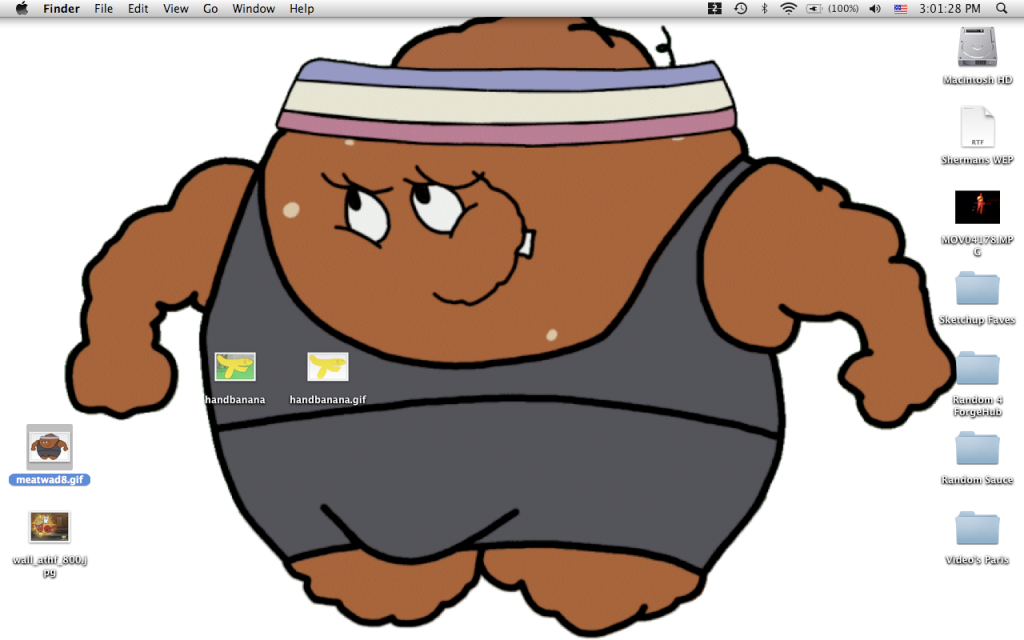Viewport: 1024px width, 640px height.
Task: Select the Random Sauce folder icon
Action: [x=977, y=449]
